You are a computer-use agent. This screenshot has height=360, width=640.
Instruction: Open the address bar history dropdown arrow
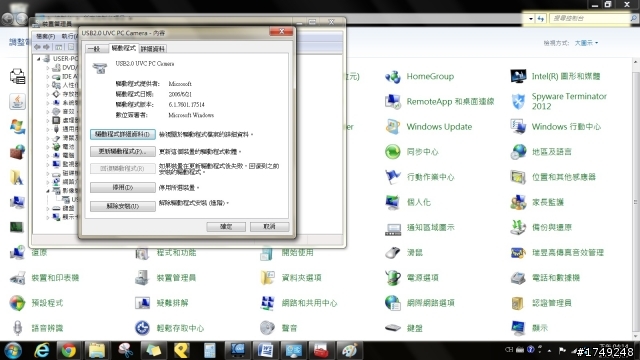[531, 19]
